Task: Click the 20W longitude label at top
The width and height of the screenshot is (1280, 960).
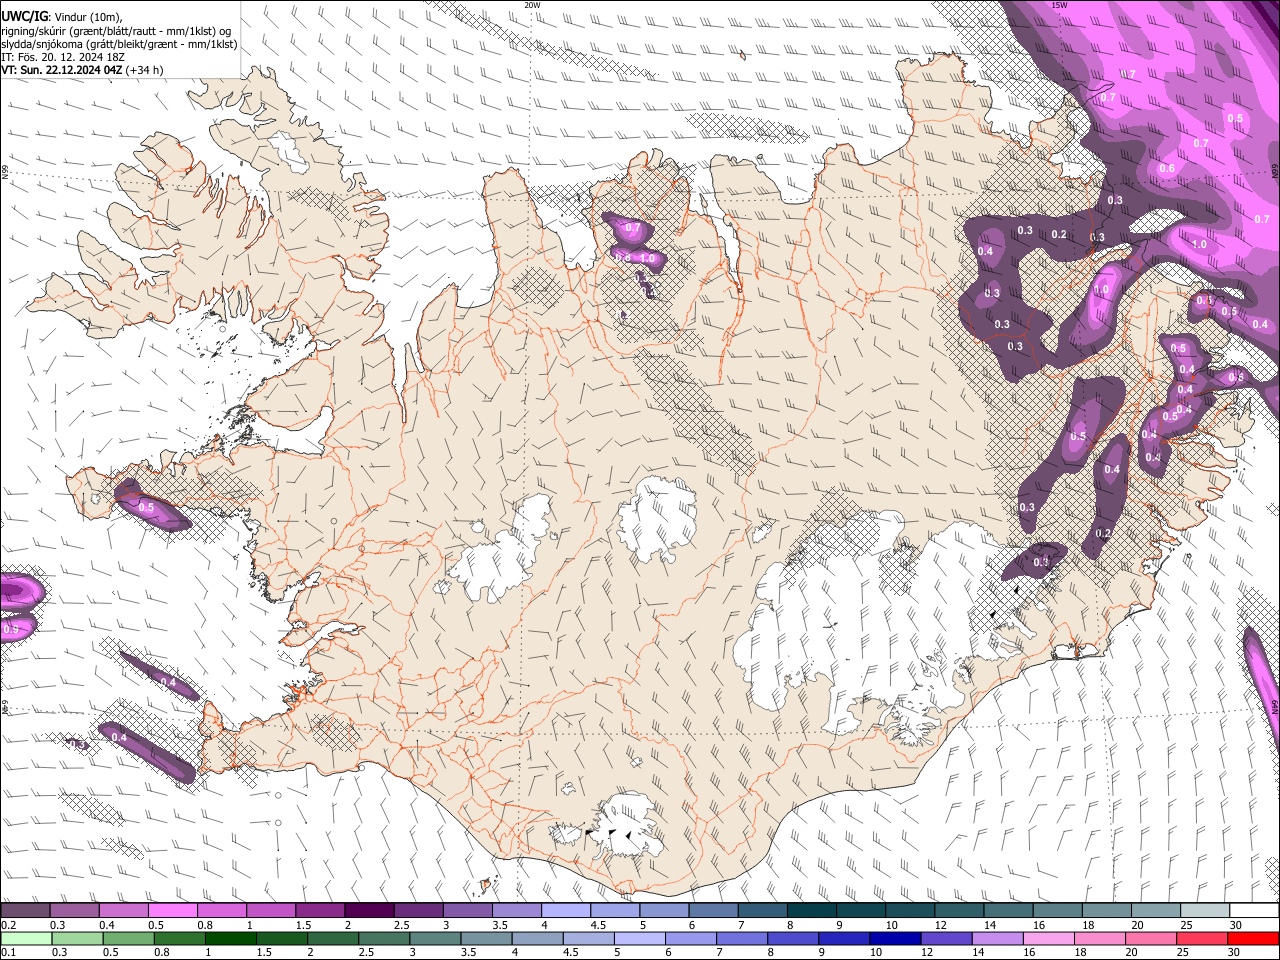Action: pyautogui.click(x=532, y=5)
